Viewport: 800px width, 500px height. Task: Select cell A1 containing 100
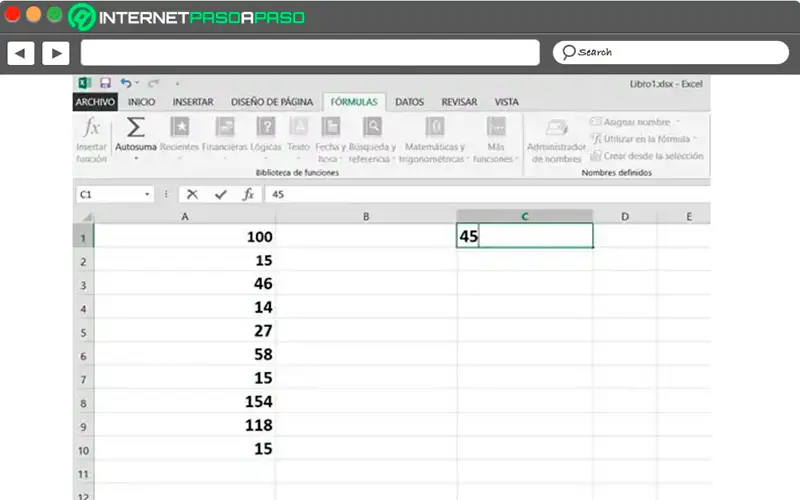click(x=185, y=236)
